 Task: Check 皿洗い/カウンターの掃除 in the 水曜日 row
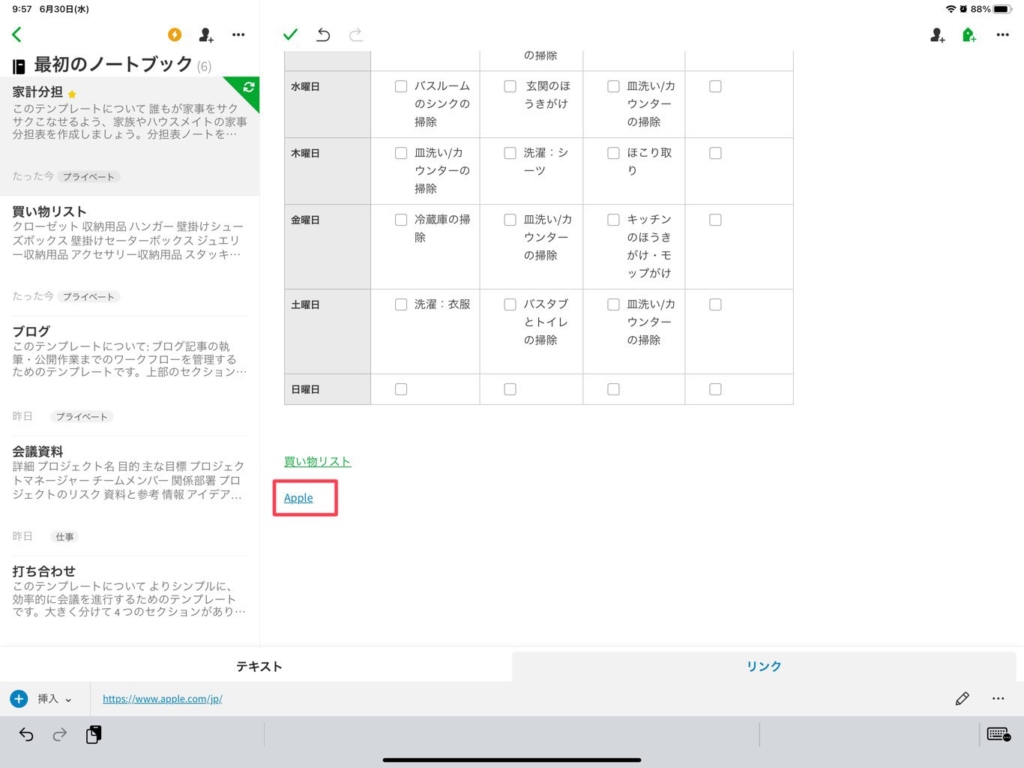(x=613, y=86)
